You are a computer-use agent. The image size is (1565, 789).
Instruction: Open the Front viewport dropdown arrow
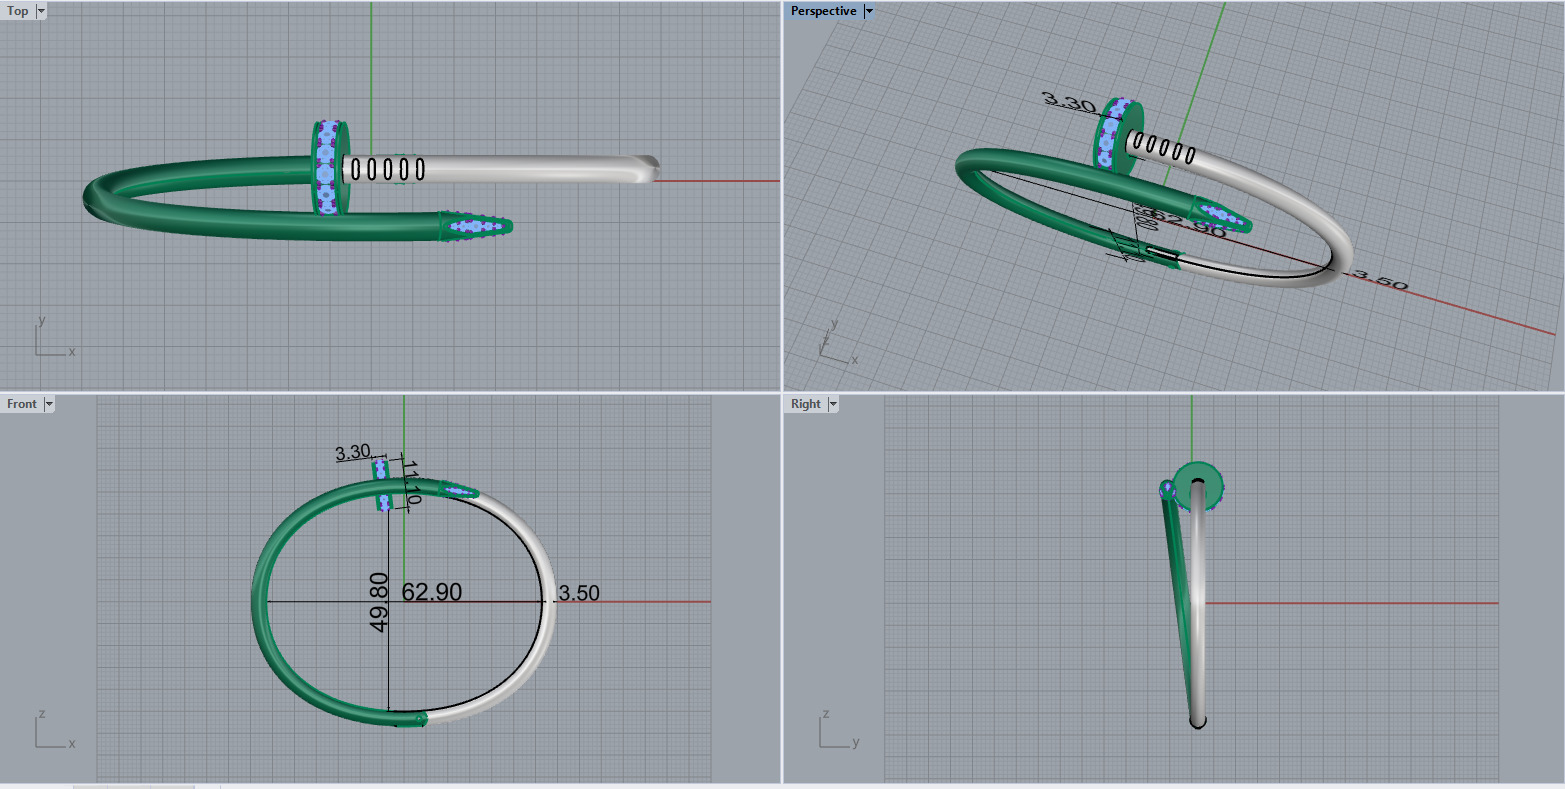(49, 404)
